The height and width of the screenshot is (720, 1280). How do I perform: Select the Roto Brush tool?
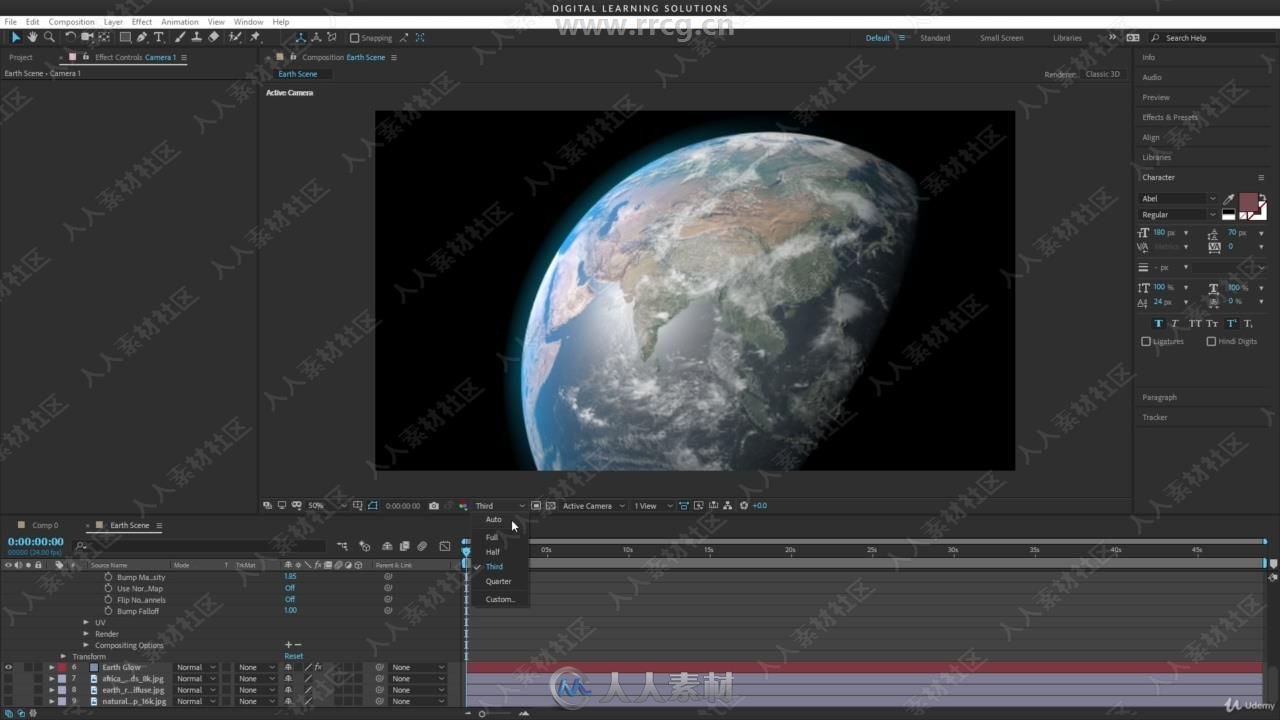tap(235, 37)
